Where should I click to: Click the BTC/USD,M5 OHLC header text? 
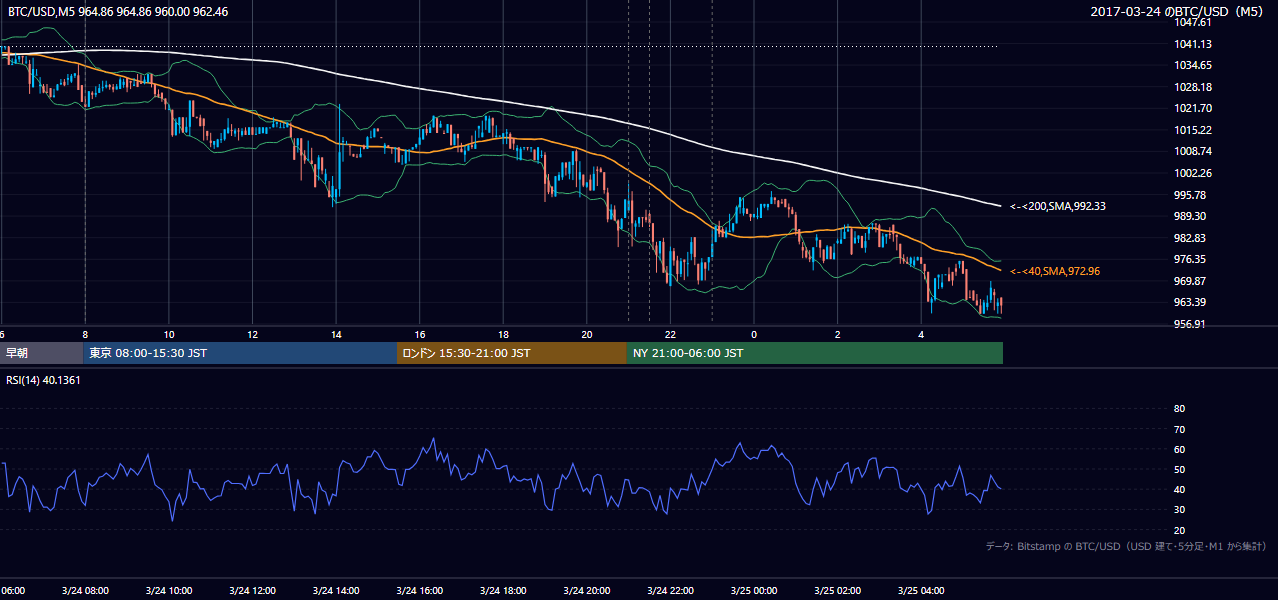click(118, 12)
